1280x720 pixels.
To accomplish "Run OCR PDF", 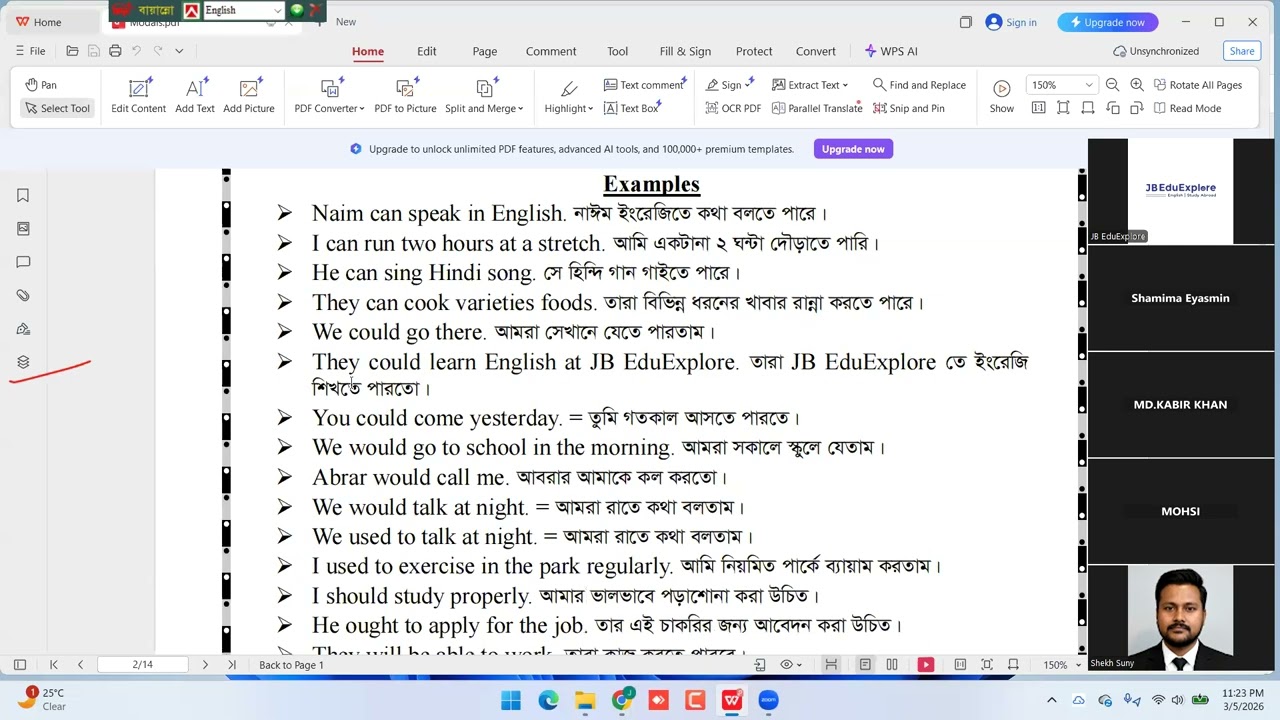I will (x=732, y=108).
